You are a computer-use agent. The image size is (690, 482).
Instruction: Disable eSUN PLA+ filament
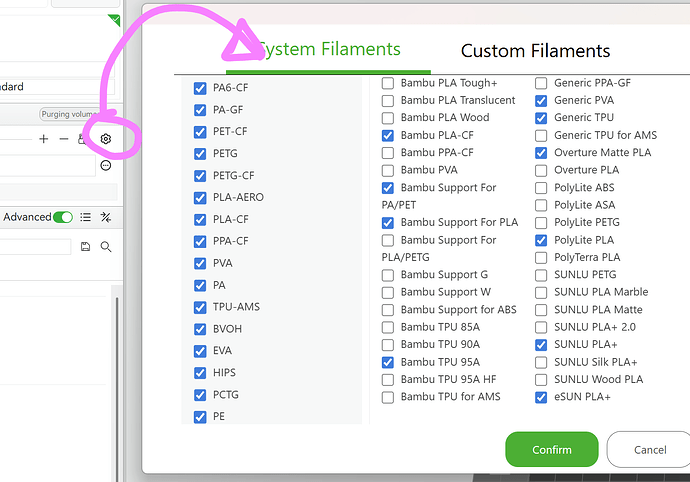pos(541,397)
